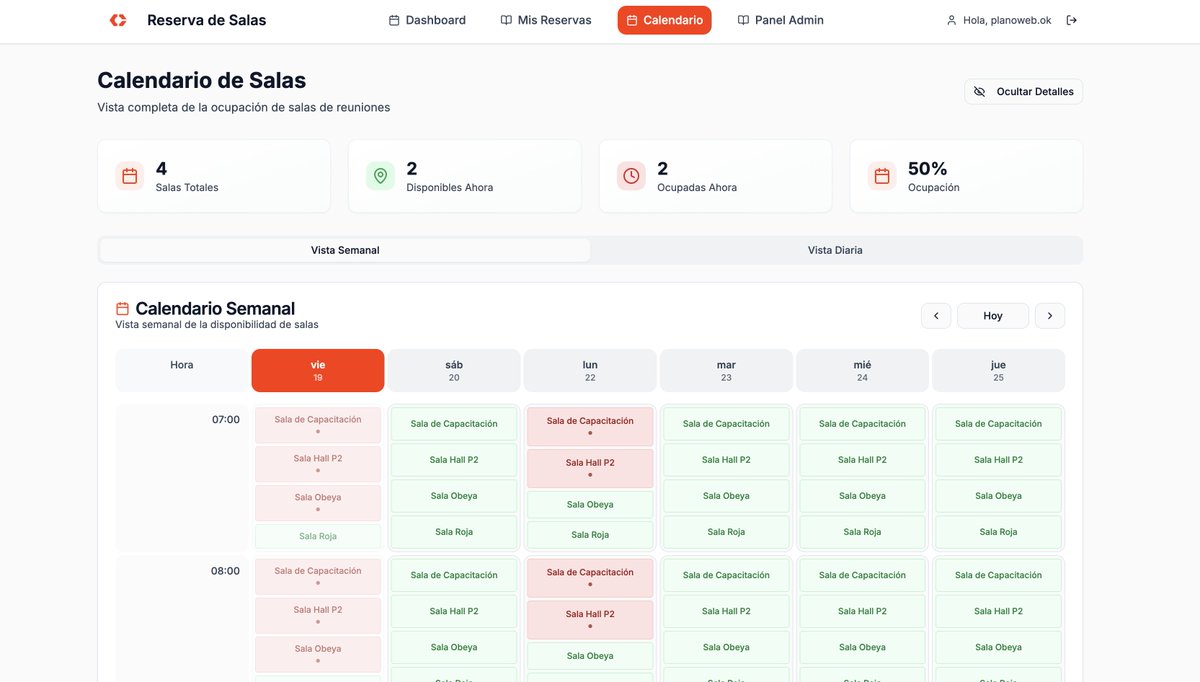
Task: Switch to the Vista Semanal tab
Action: pyautogui.click(x=345, y=250)
